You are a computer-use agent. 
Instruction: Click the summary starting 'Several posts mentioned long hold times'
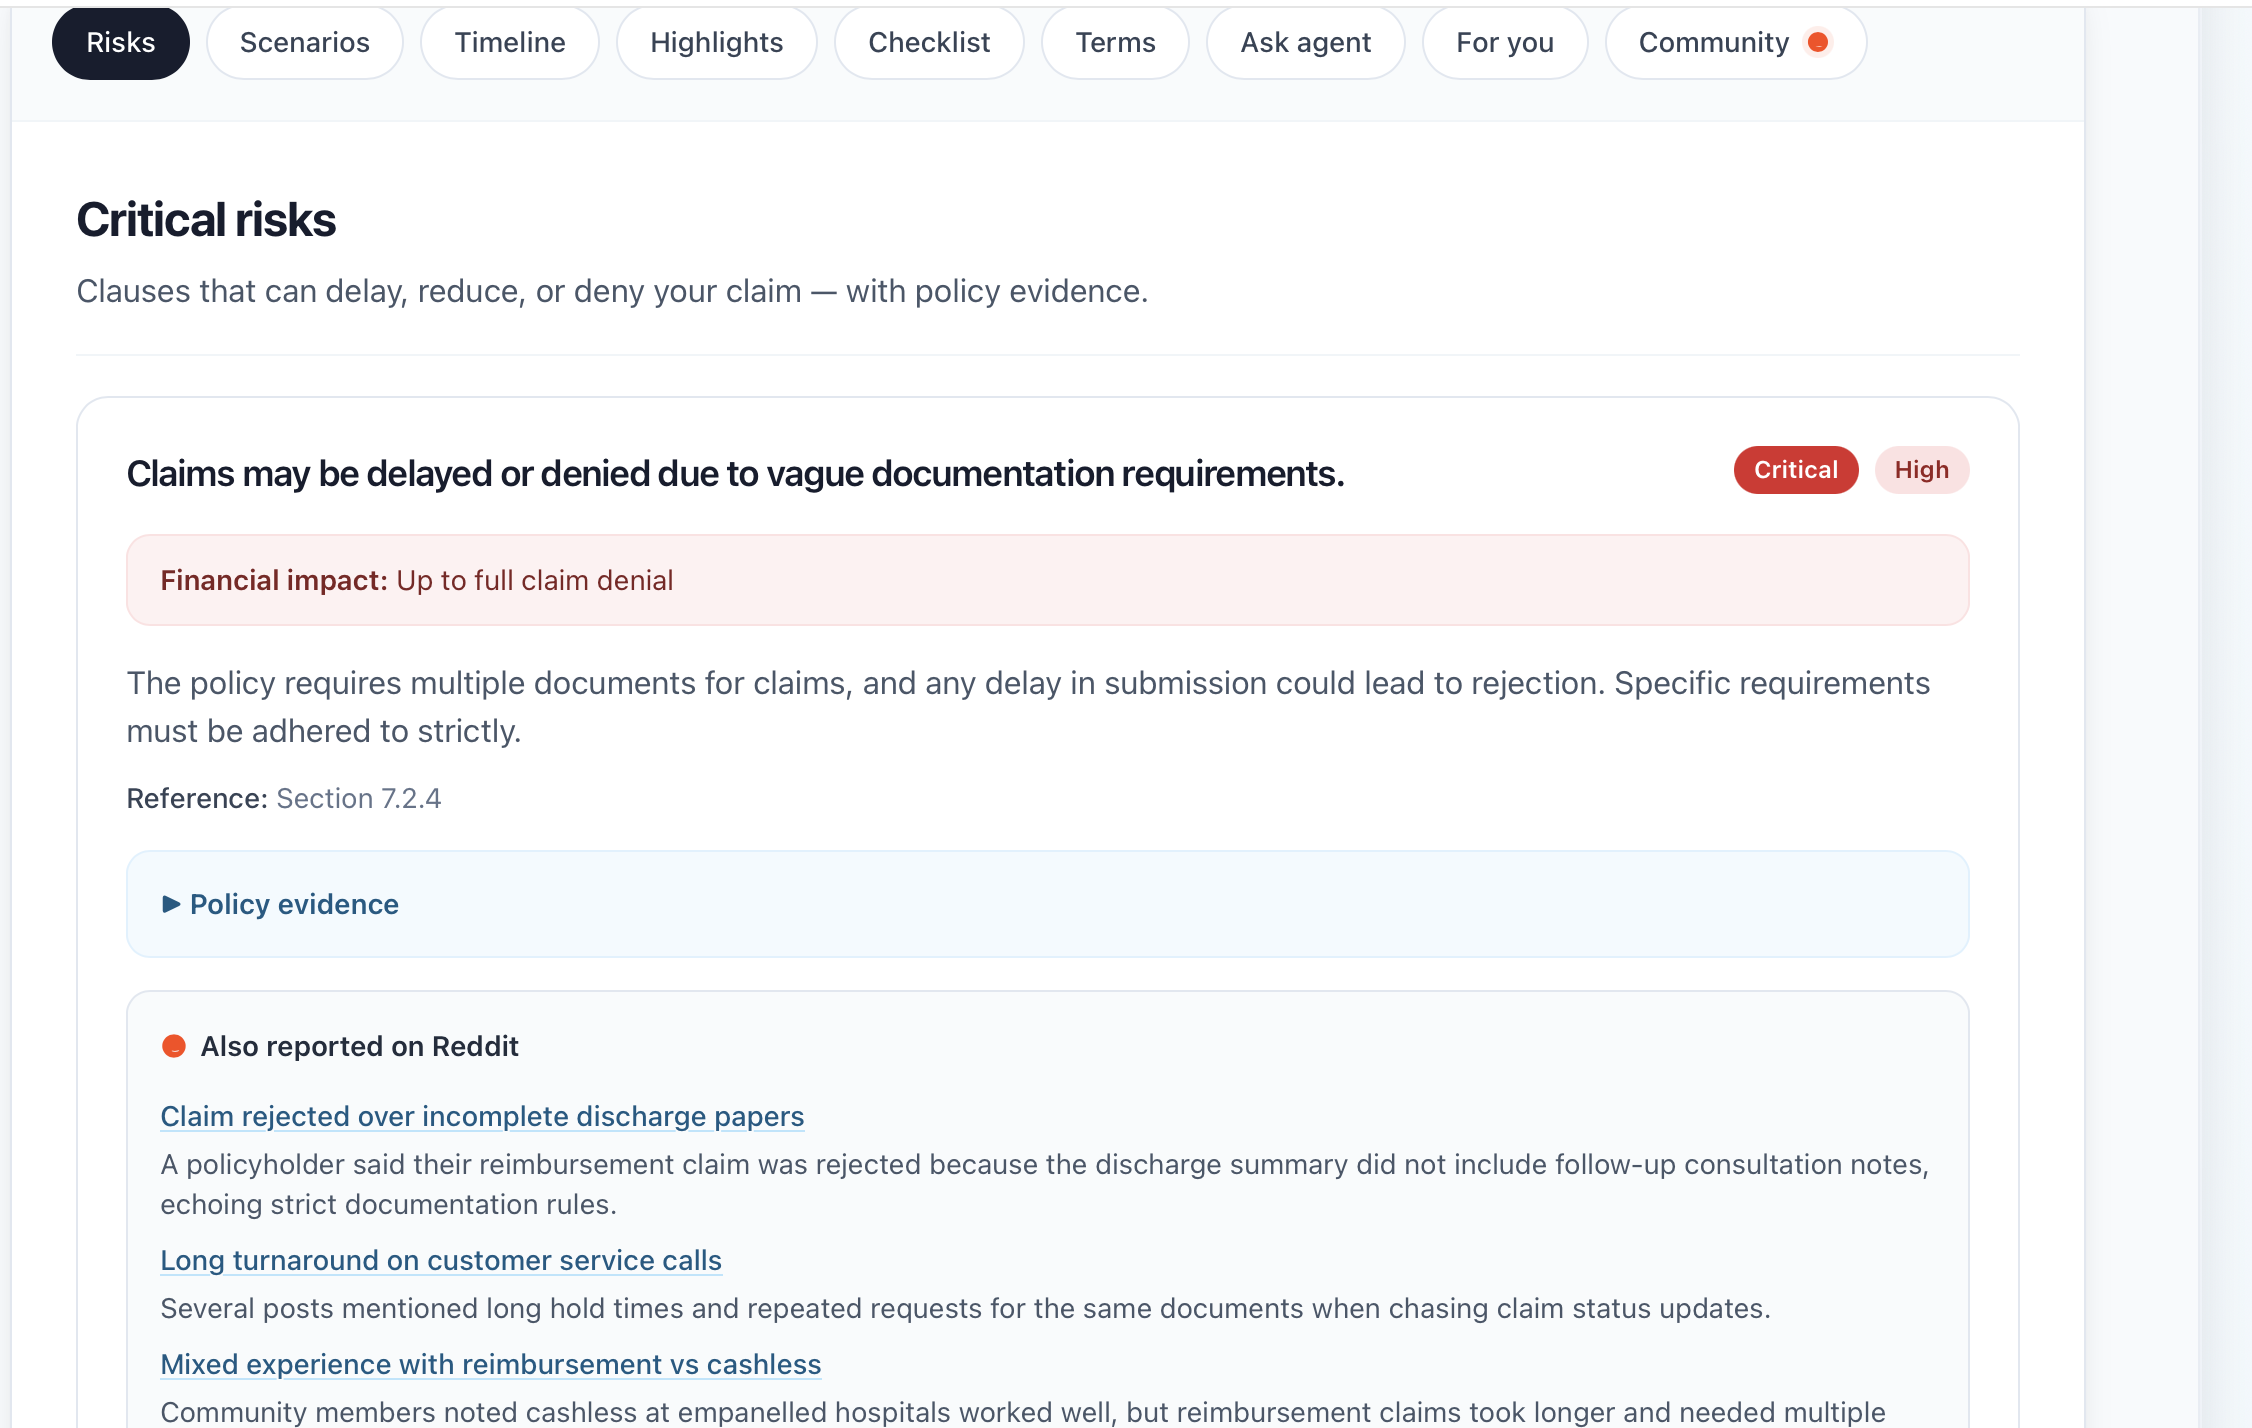(965, 1308)
